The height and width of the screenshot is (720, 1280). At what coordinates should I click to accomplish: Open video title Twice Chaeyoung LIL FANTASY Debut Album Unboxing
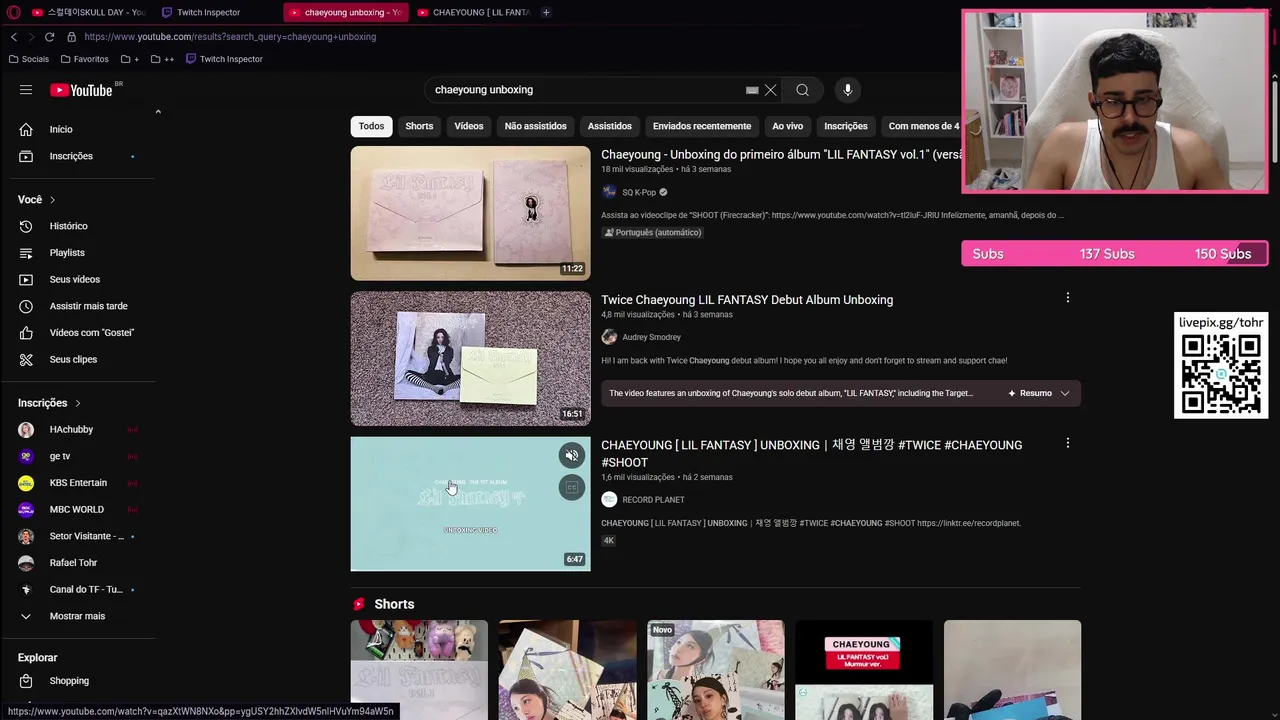pyautogui.click(x=747, y=300)
